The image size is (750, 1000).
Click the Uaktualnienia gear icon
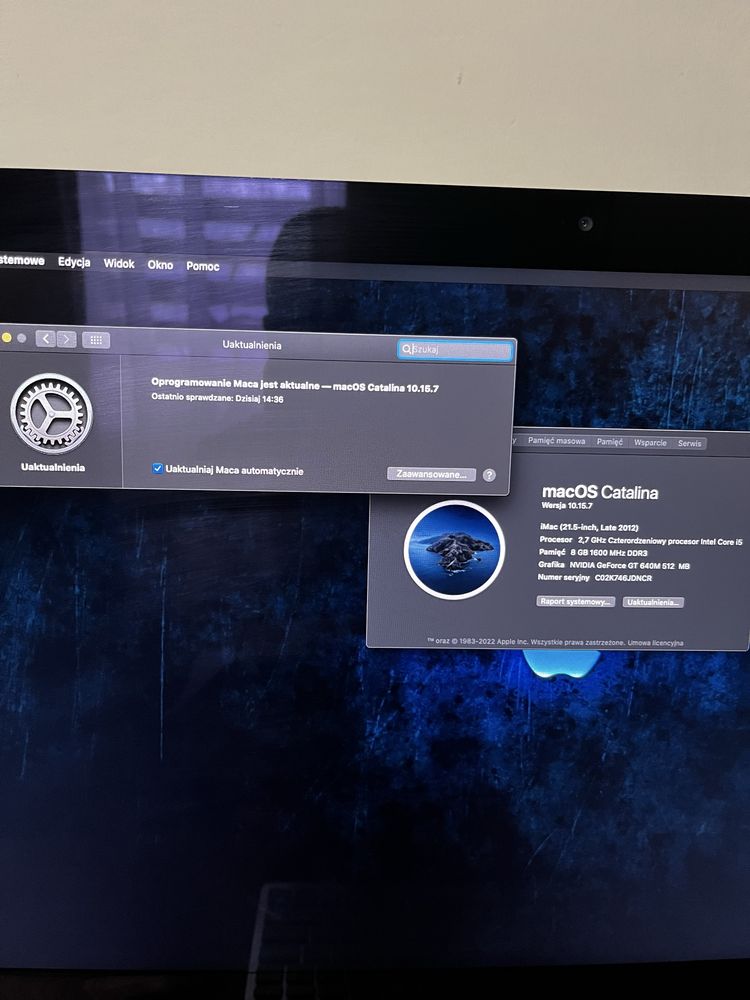tap(51, 414)
